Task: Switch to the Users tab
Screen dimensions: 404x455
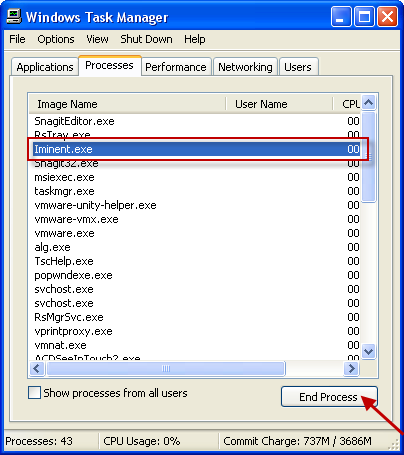Action: click(298, 67)
